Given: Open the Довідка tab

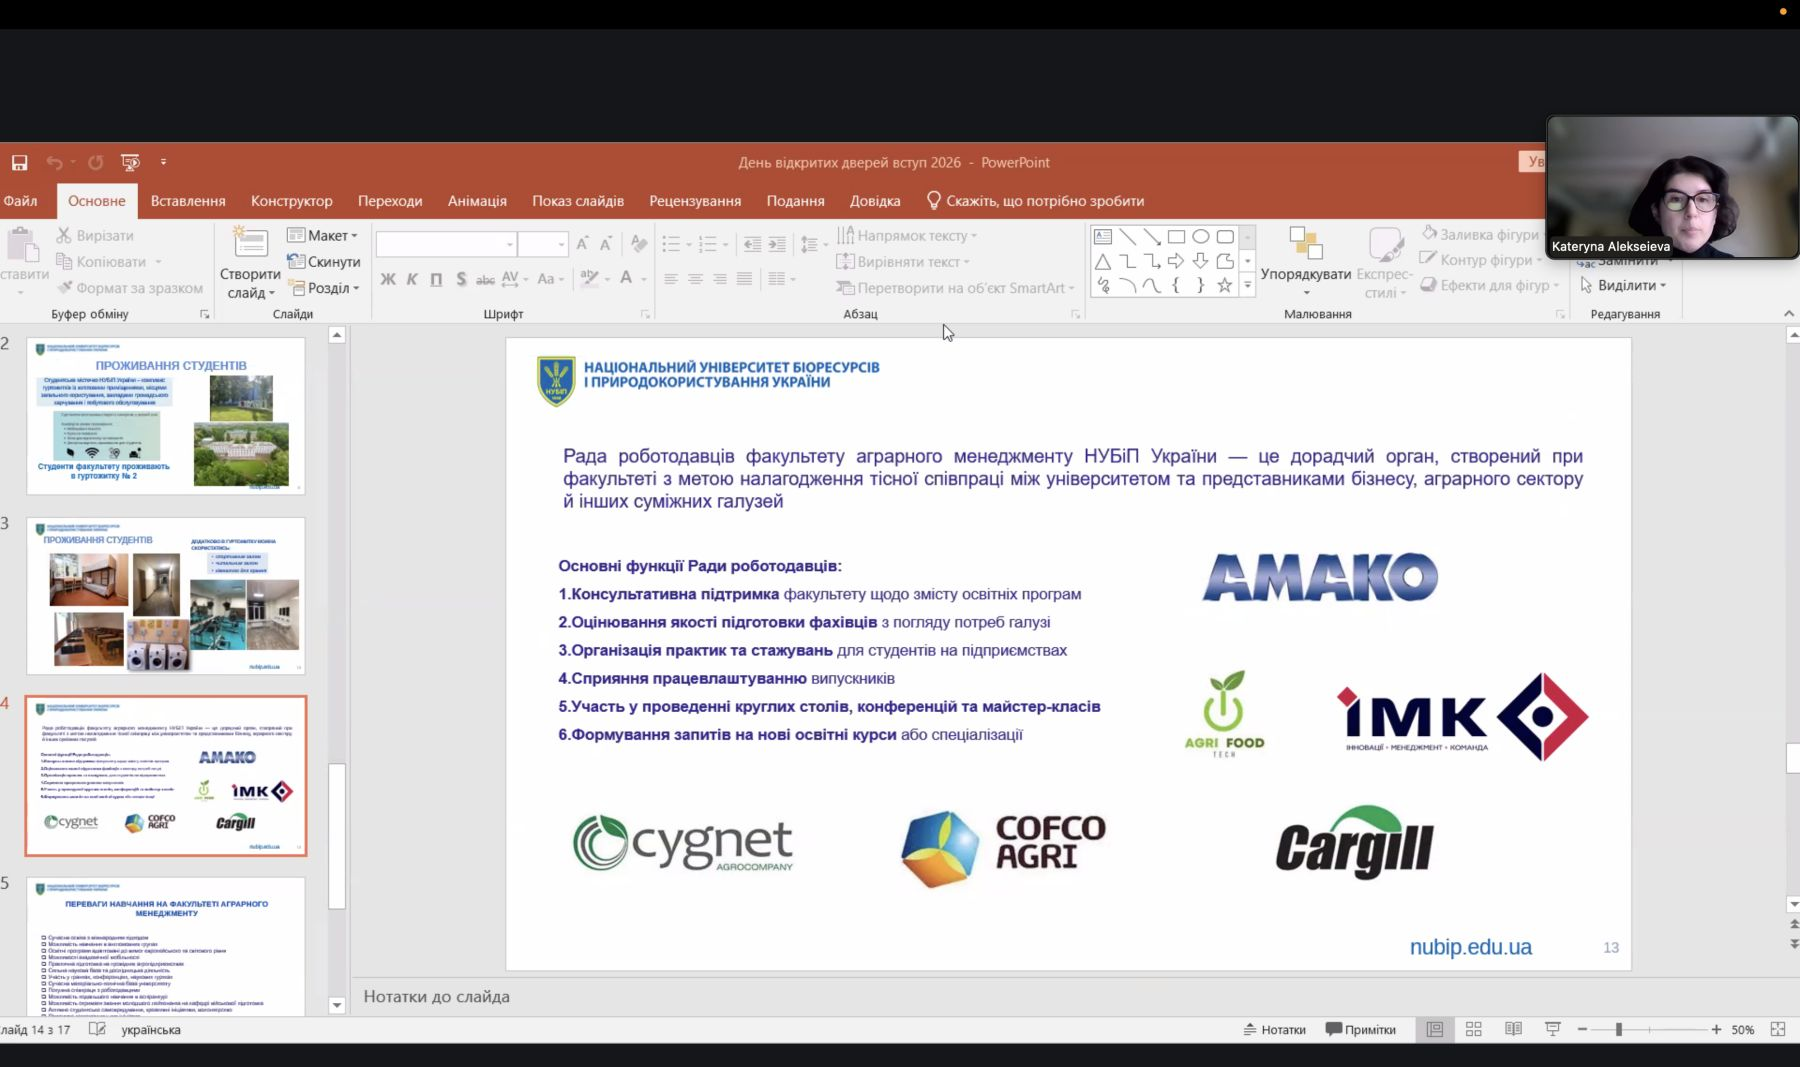Looking at the screenshot, I should click(875, 201).
